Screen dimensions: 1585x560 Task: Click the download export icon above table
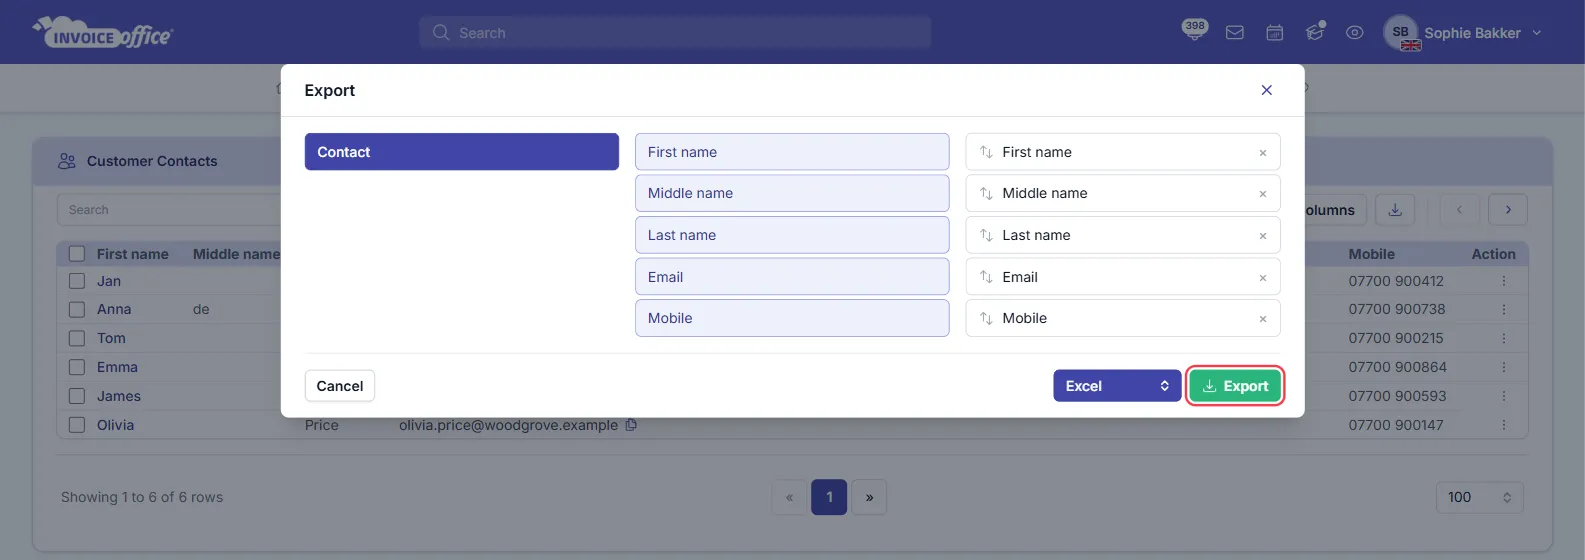point(1395,210)
